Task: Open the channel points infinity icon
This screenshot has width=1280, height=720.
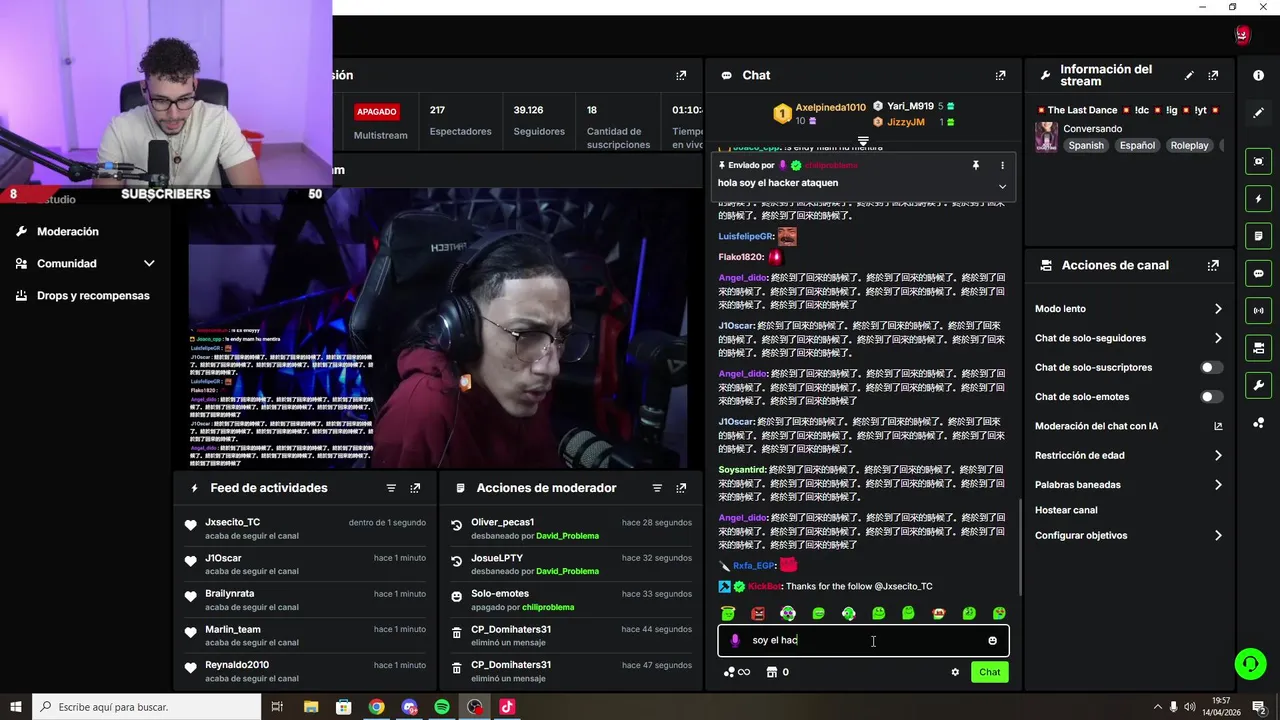Action: click(737, 672)
